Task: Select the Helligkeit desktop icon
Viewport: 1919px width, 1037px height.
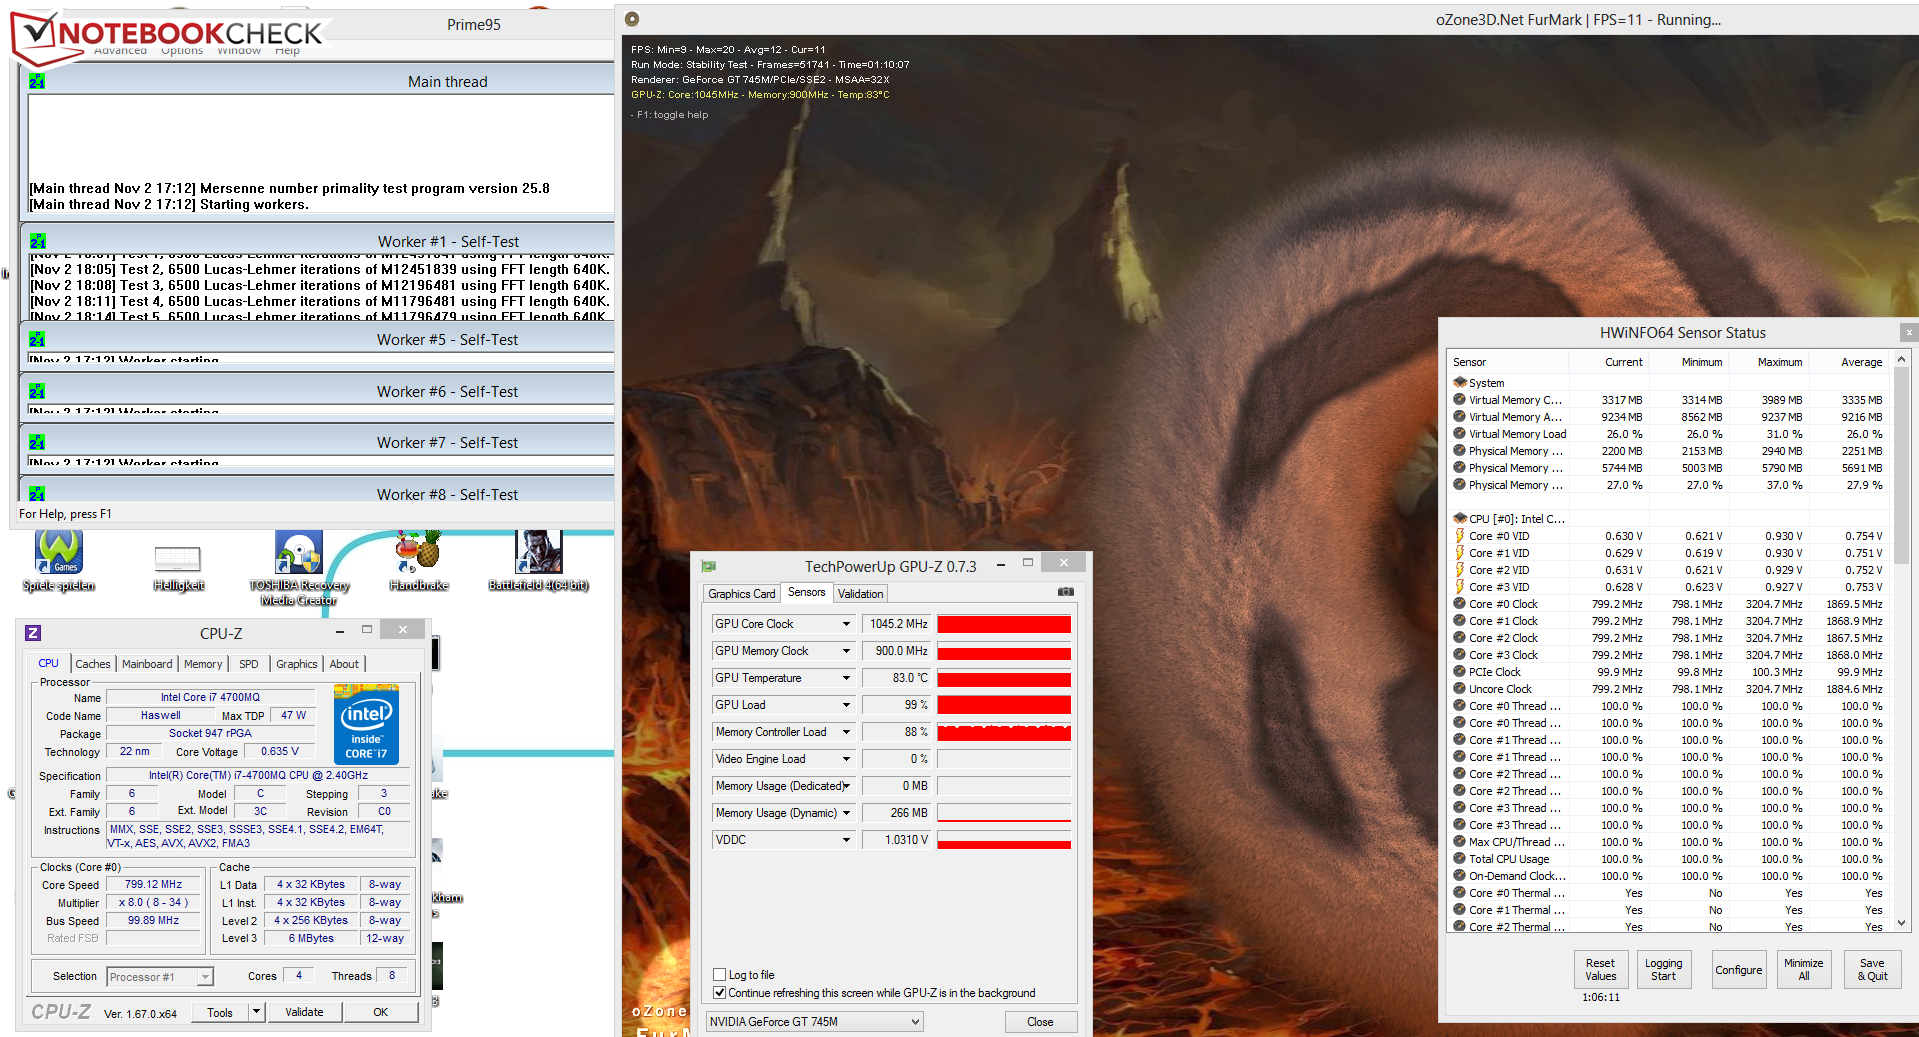Action: 178,567
